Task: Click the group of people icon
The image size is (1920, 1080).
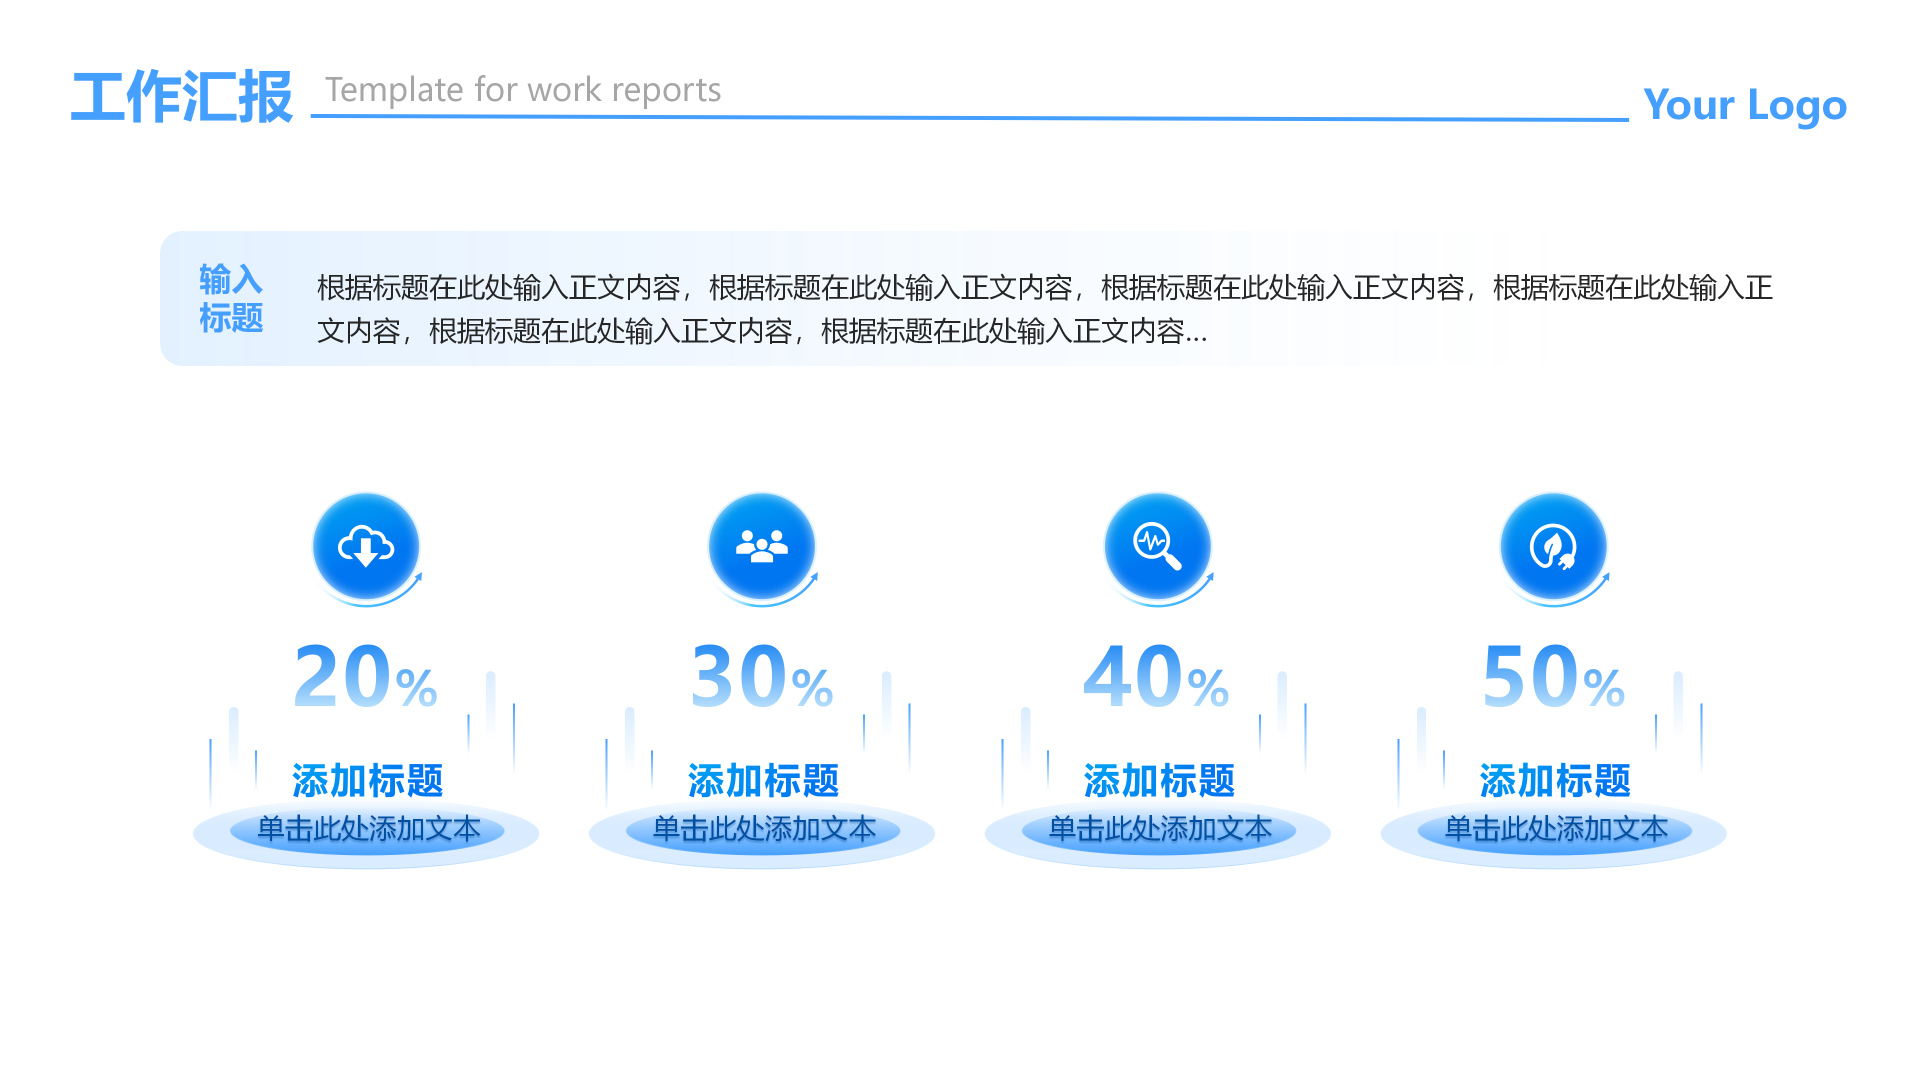Action: (x=762, y=546)
